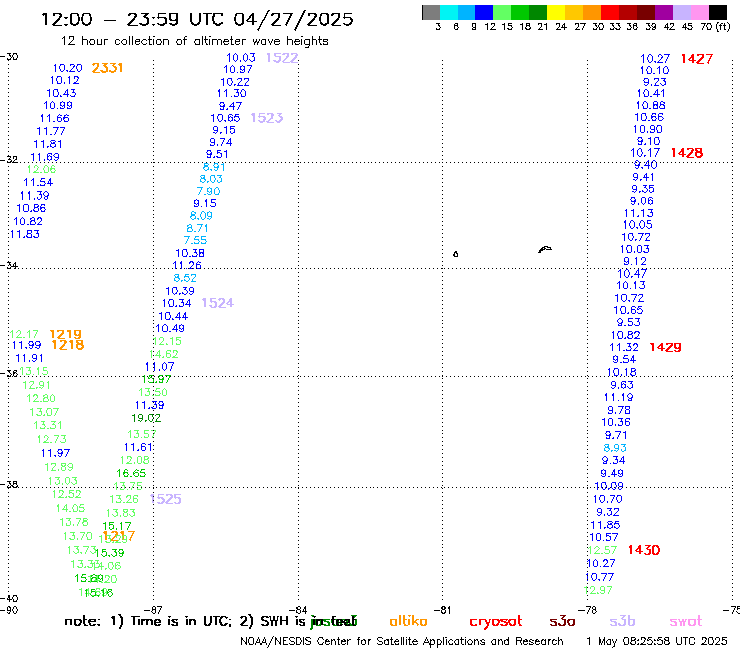Click the 'swot' satellite legend label
Screen dimensions: 740x650
click(x=686, y=622)
